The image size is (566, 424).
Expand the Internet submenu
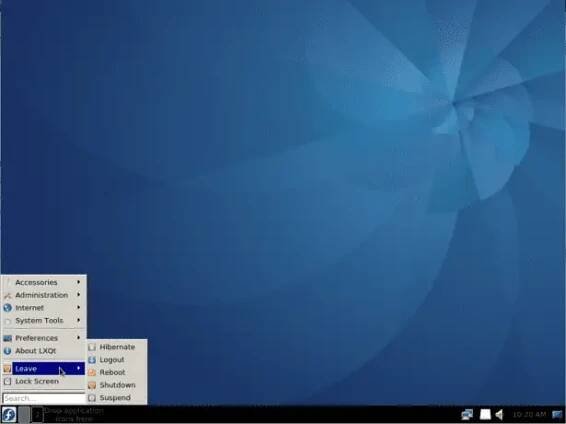tap(44, 307)
